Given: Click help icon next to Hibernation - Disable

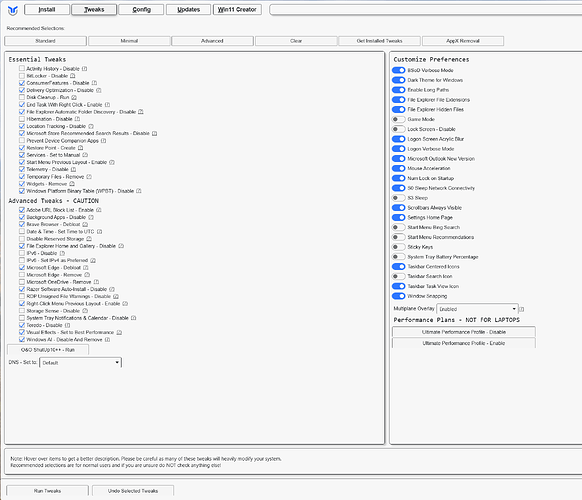Looking at the screenshot, I should (77, 119).
